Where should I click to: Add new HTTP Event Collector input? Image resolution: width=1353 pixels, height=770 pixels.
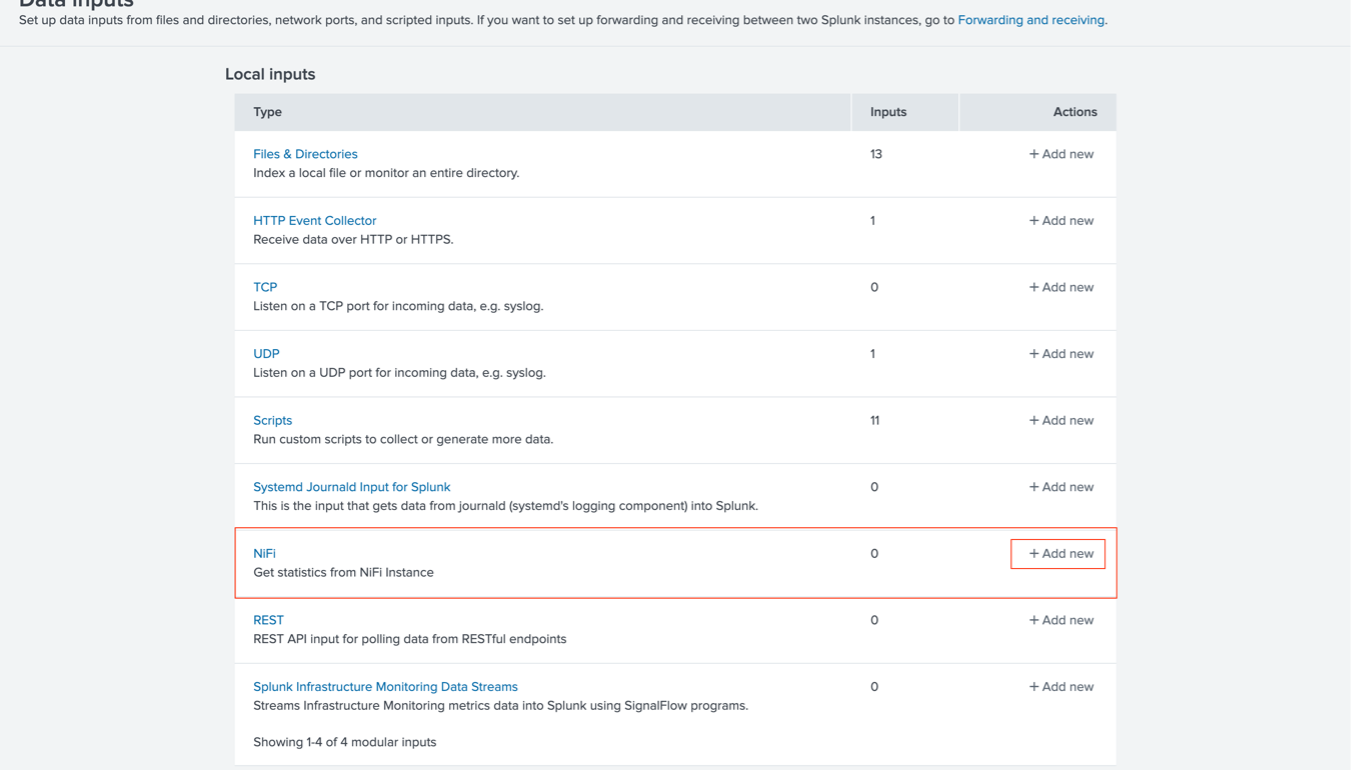pos(1061,221)
